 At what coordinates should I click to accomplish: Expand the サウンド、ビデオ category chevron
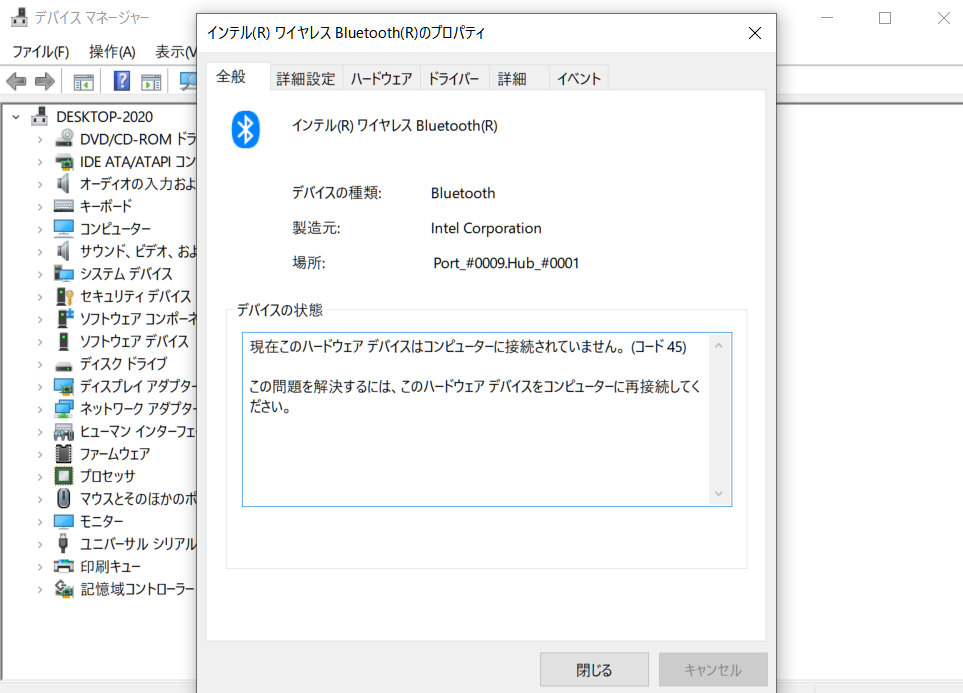(40, 252)
